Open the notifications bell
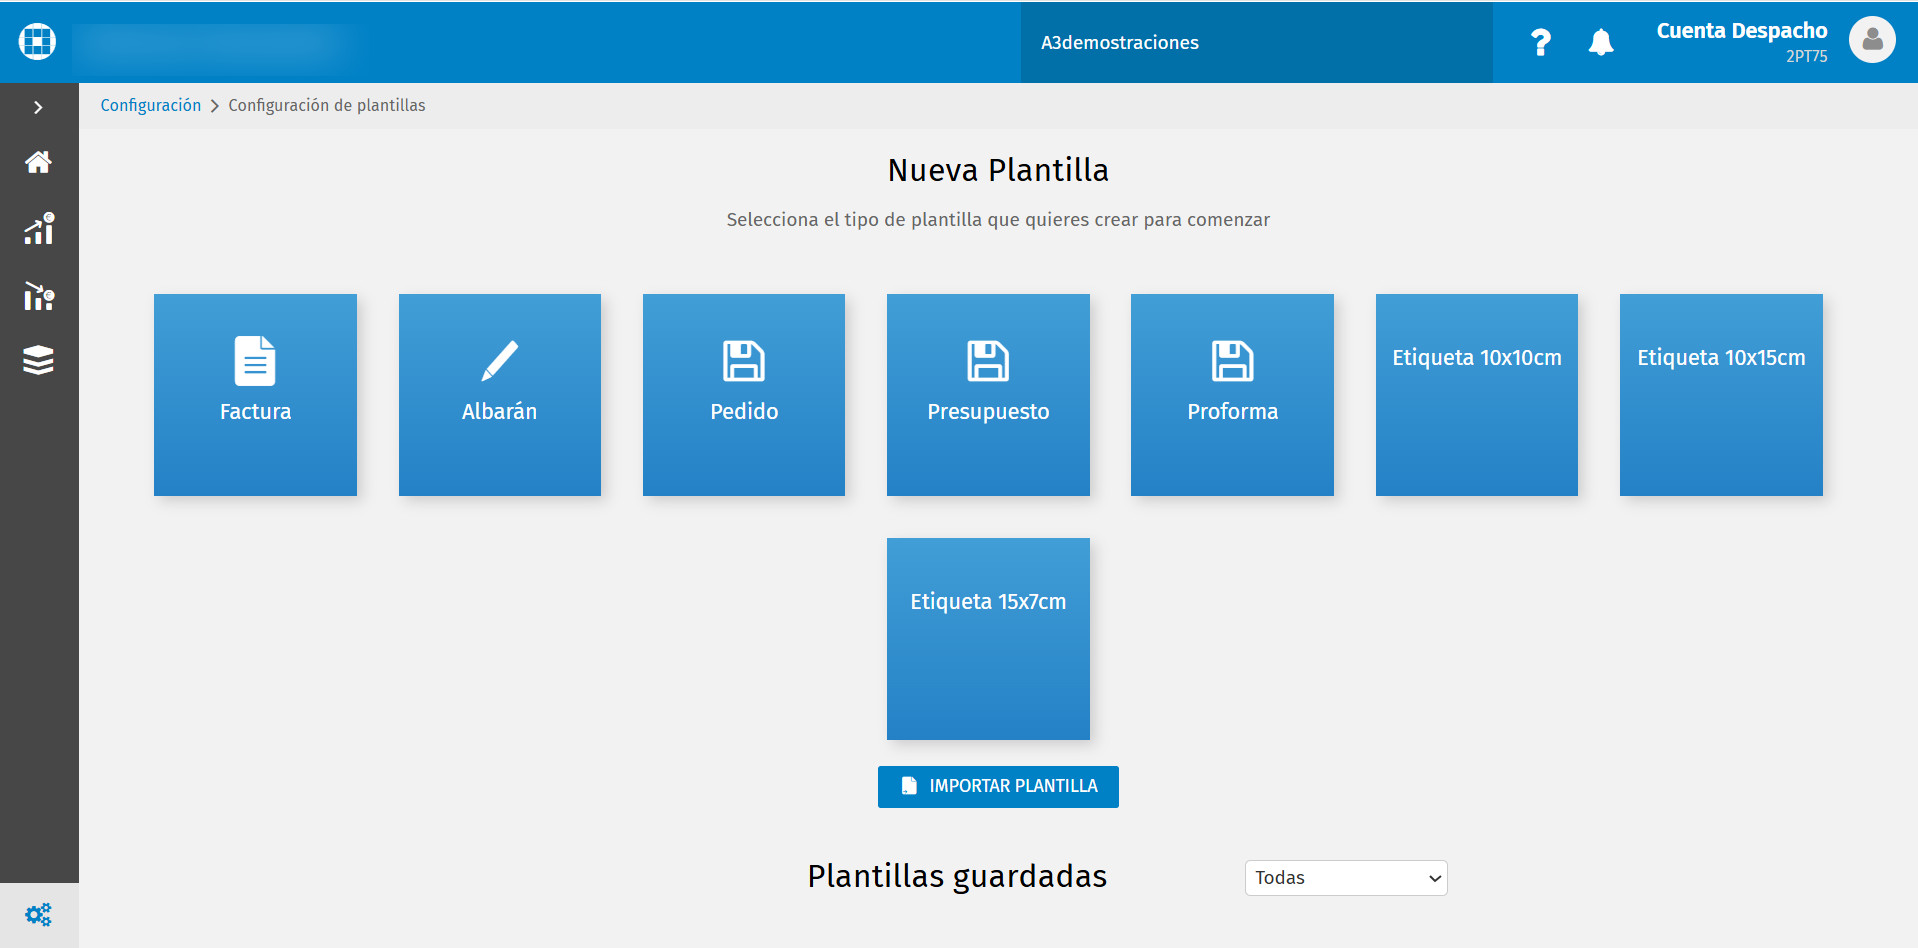 [1601, 42]
